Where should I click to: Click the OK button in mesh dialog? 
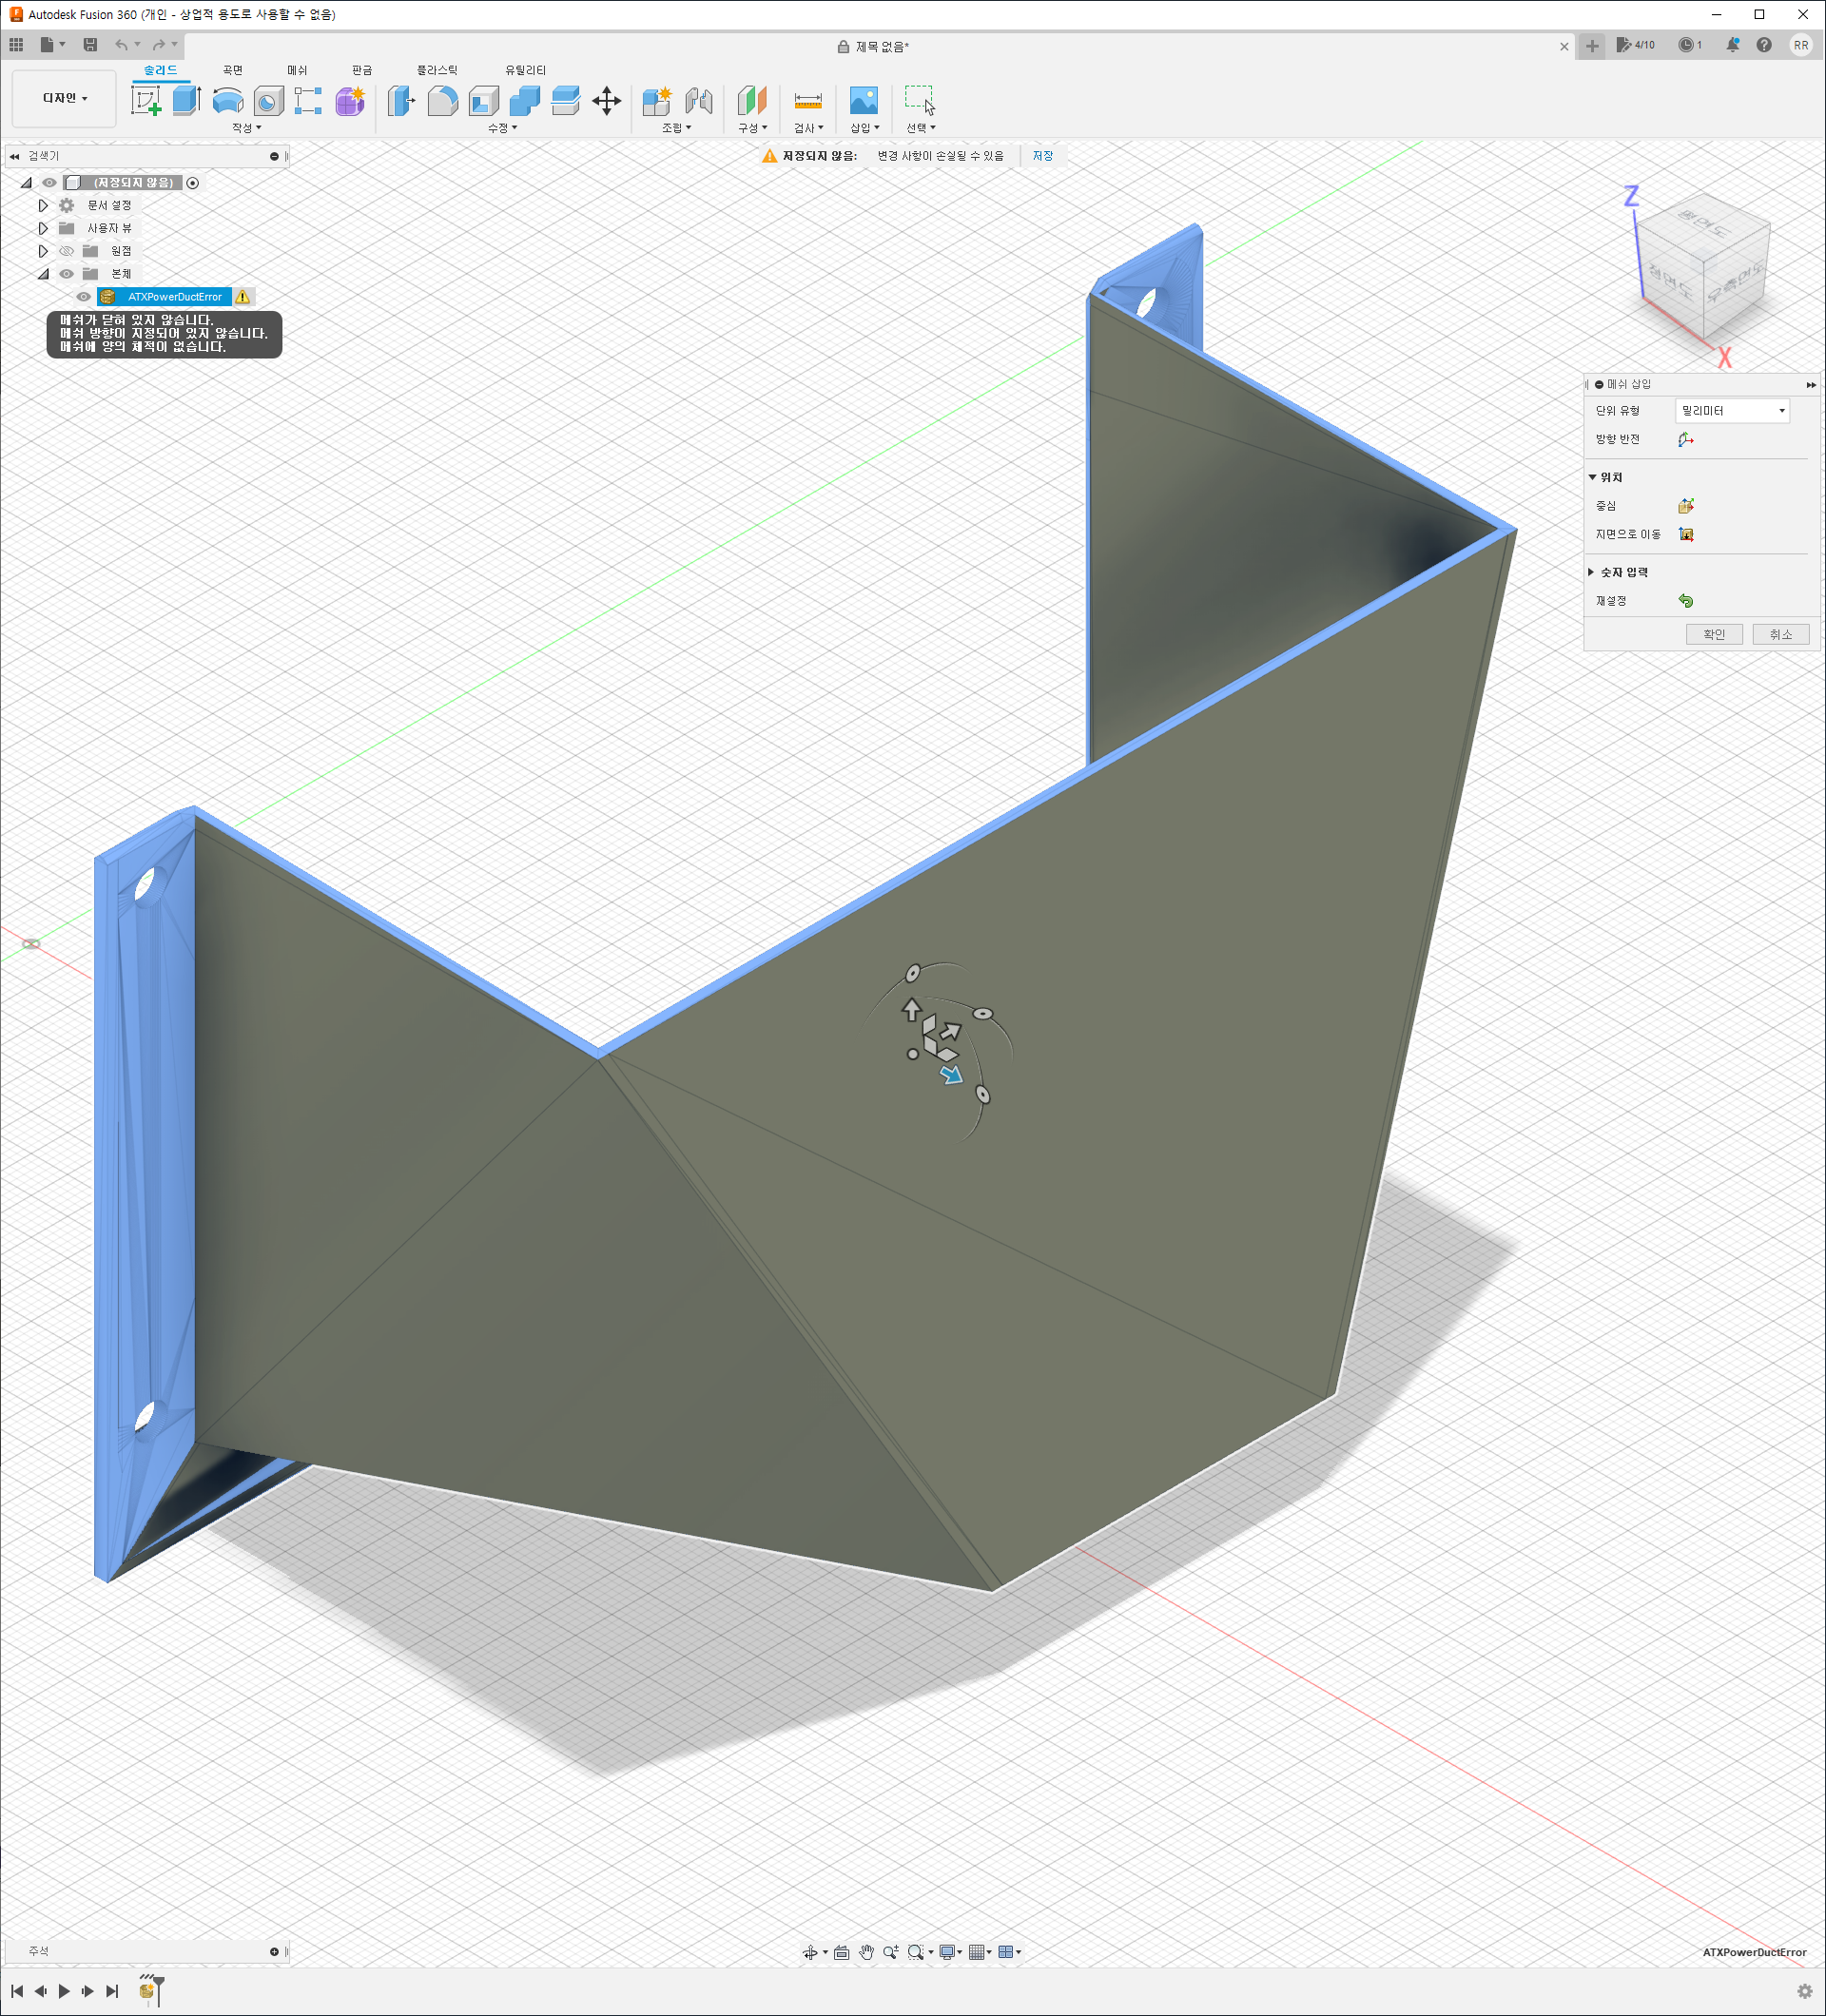(1714, 634)
